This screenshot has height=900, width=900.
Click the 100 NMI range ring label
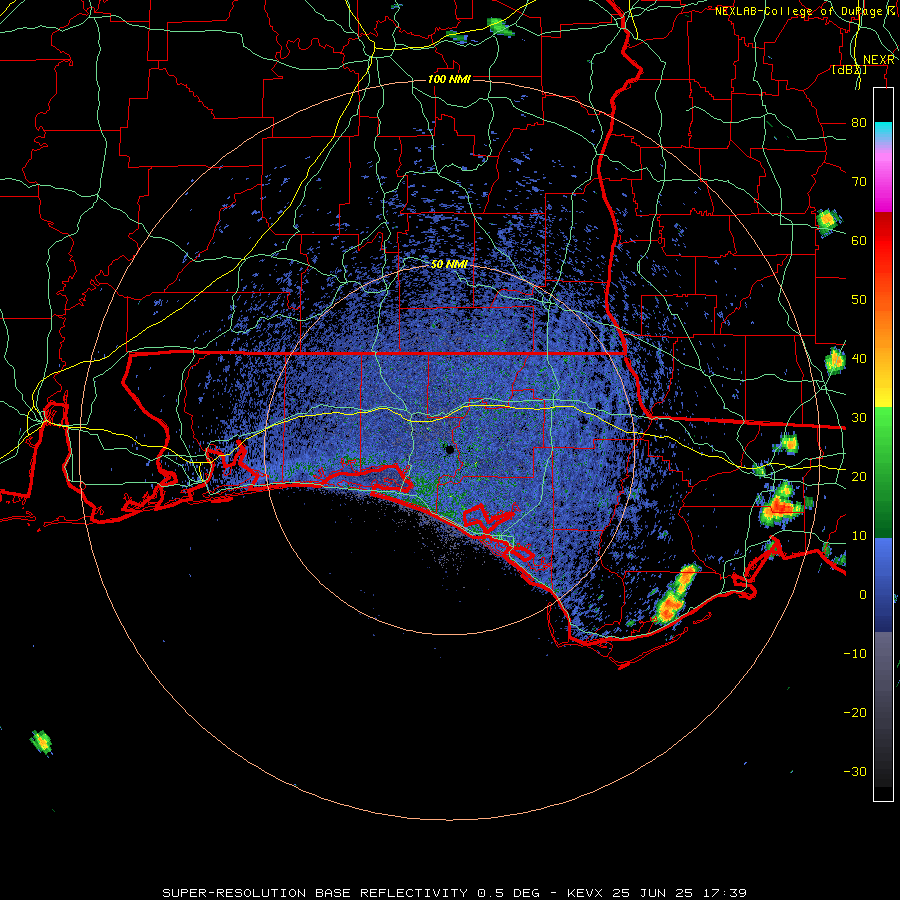coord(449,79)
